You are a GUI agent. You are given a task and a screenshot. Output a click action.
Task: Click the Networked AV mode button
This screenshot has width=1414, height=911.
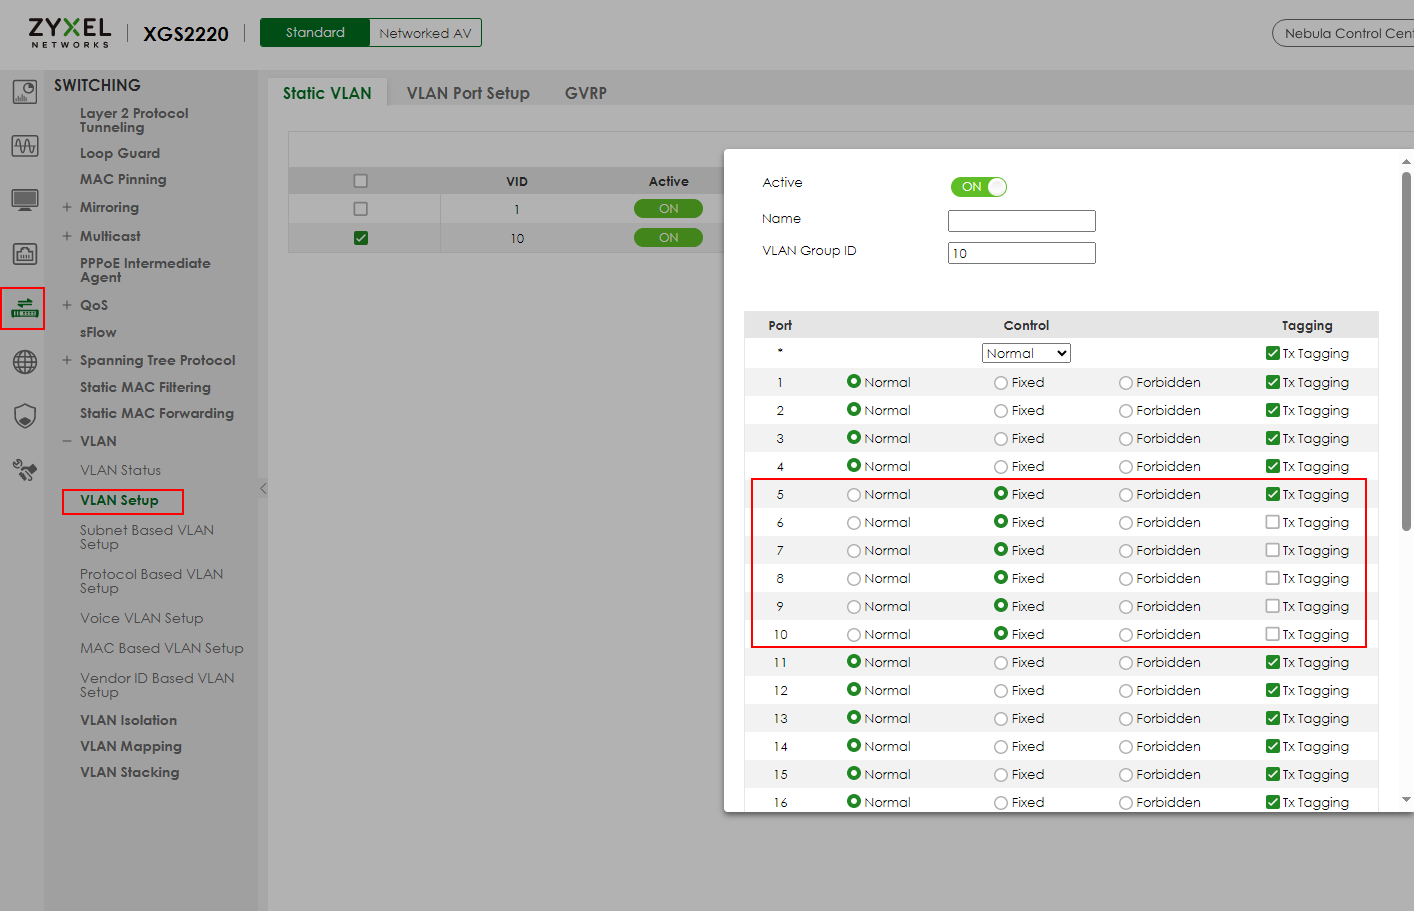[x=425, y=33]
